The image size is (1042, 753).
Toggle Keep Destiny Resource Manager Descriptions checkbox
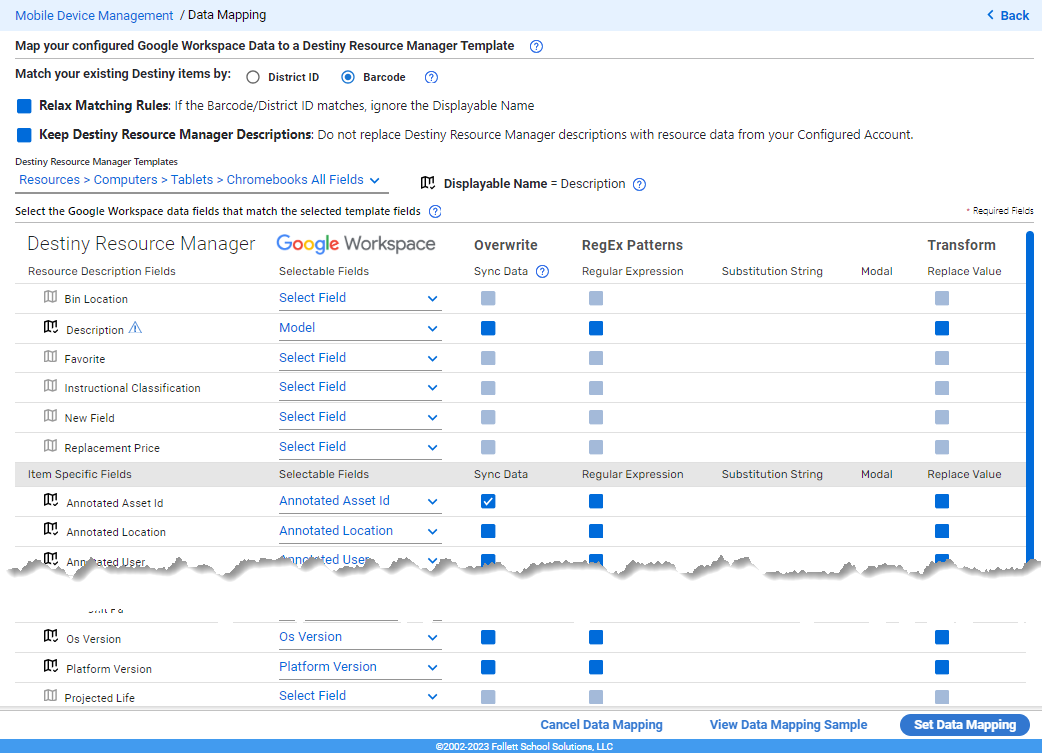tap(25, 135)
